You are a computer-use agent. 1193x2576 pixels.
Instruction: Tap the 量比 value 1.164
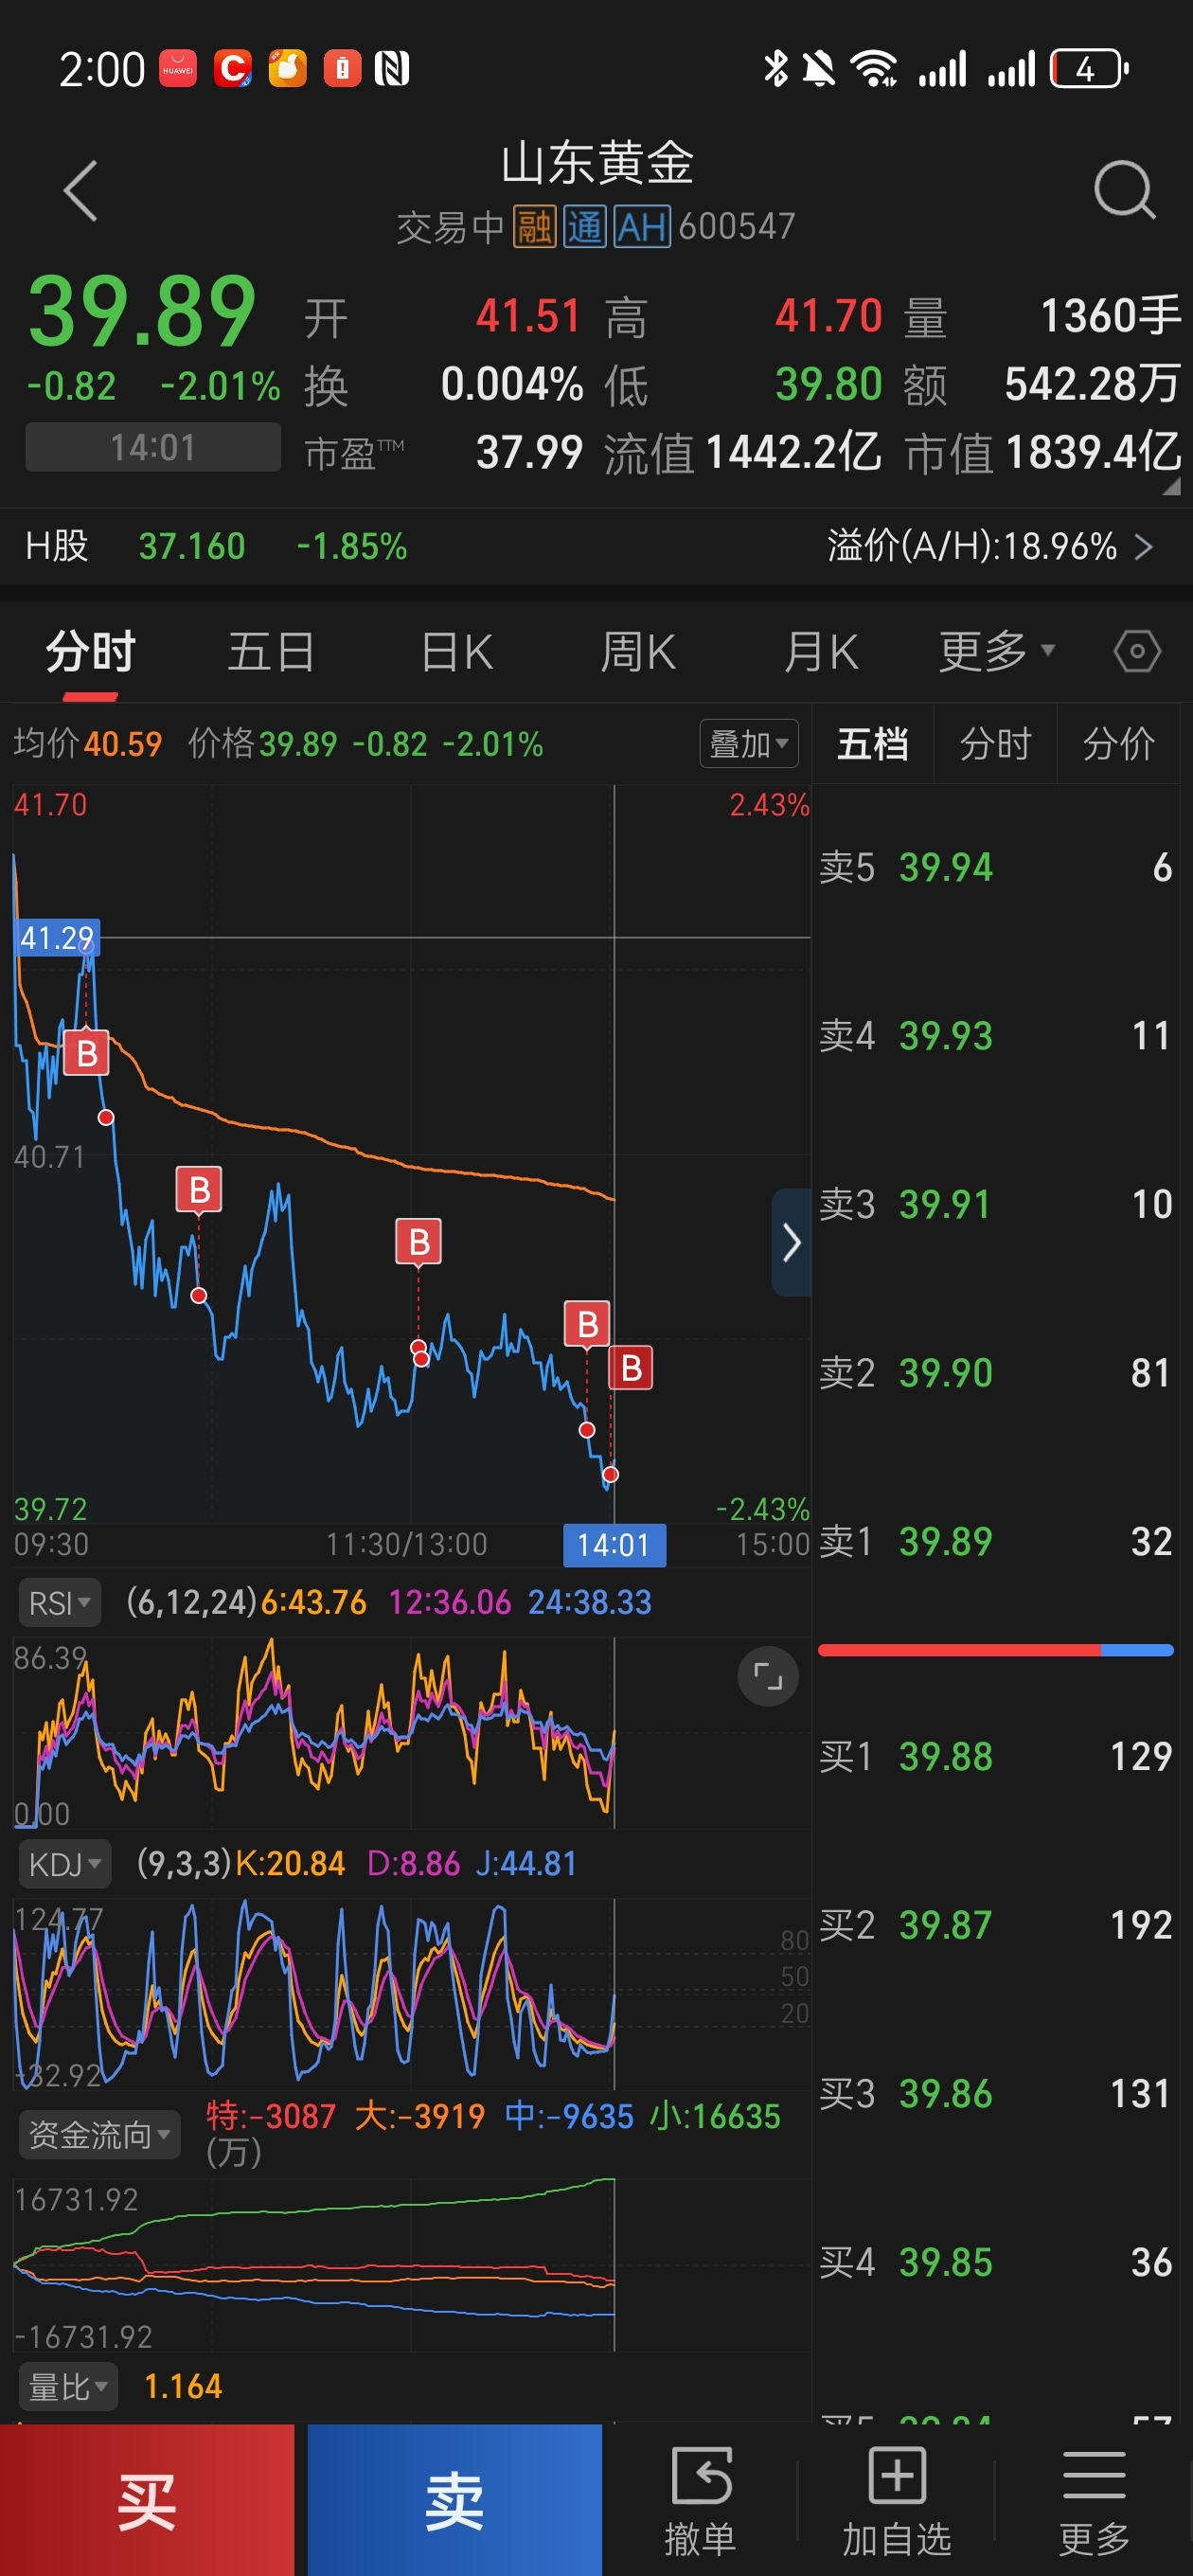[x=183, y=2387]
